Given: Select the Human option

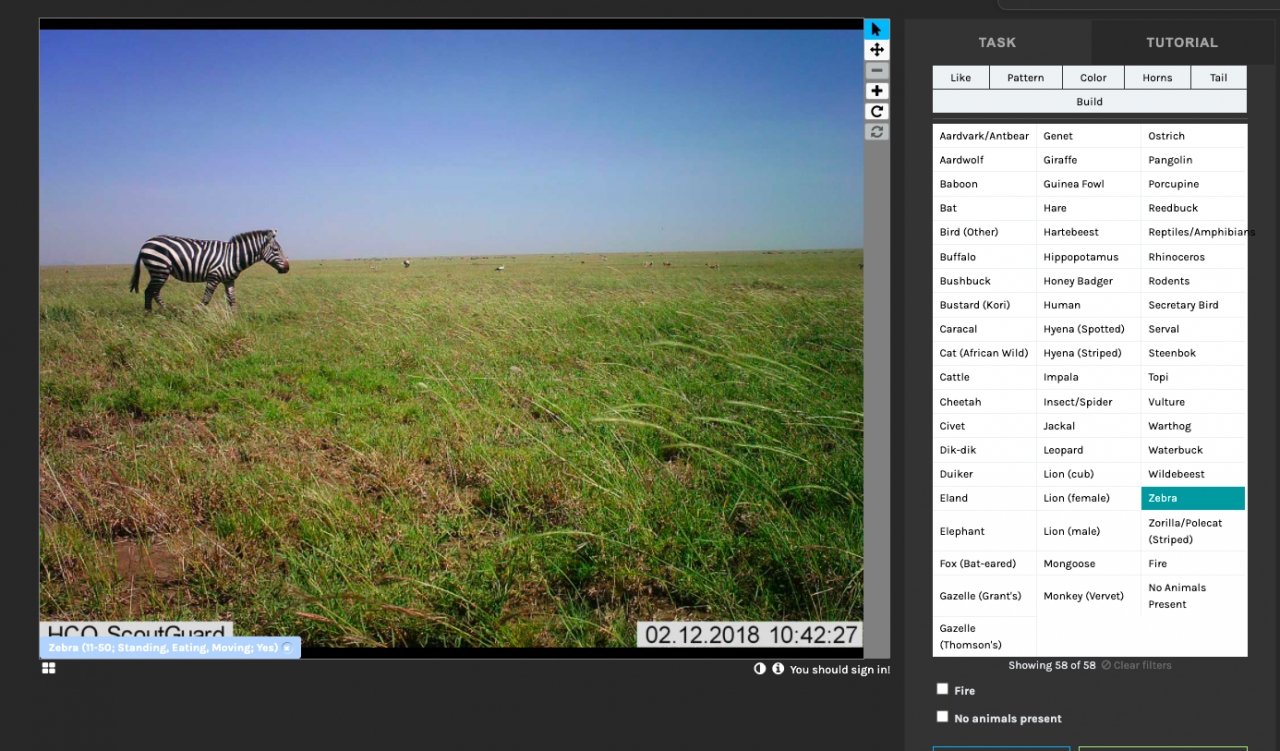Looking at the screenshot, I should (x=1088, y=305).
